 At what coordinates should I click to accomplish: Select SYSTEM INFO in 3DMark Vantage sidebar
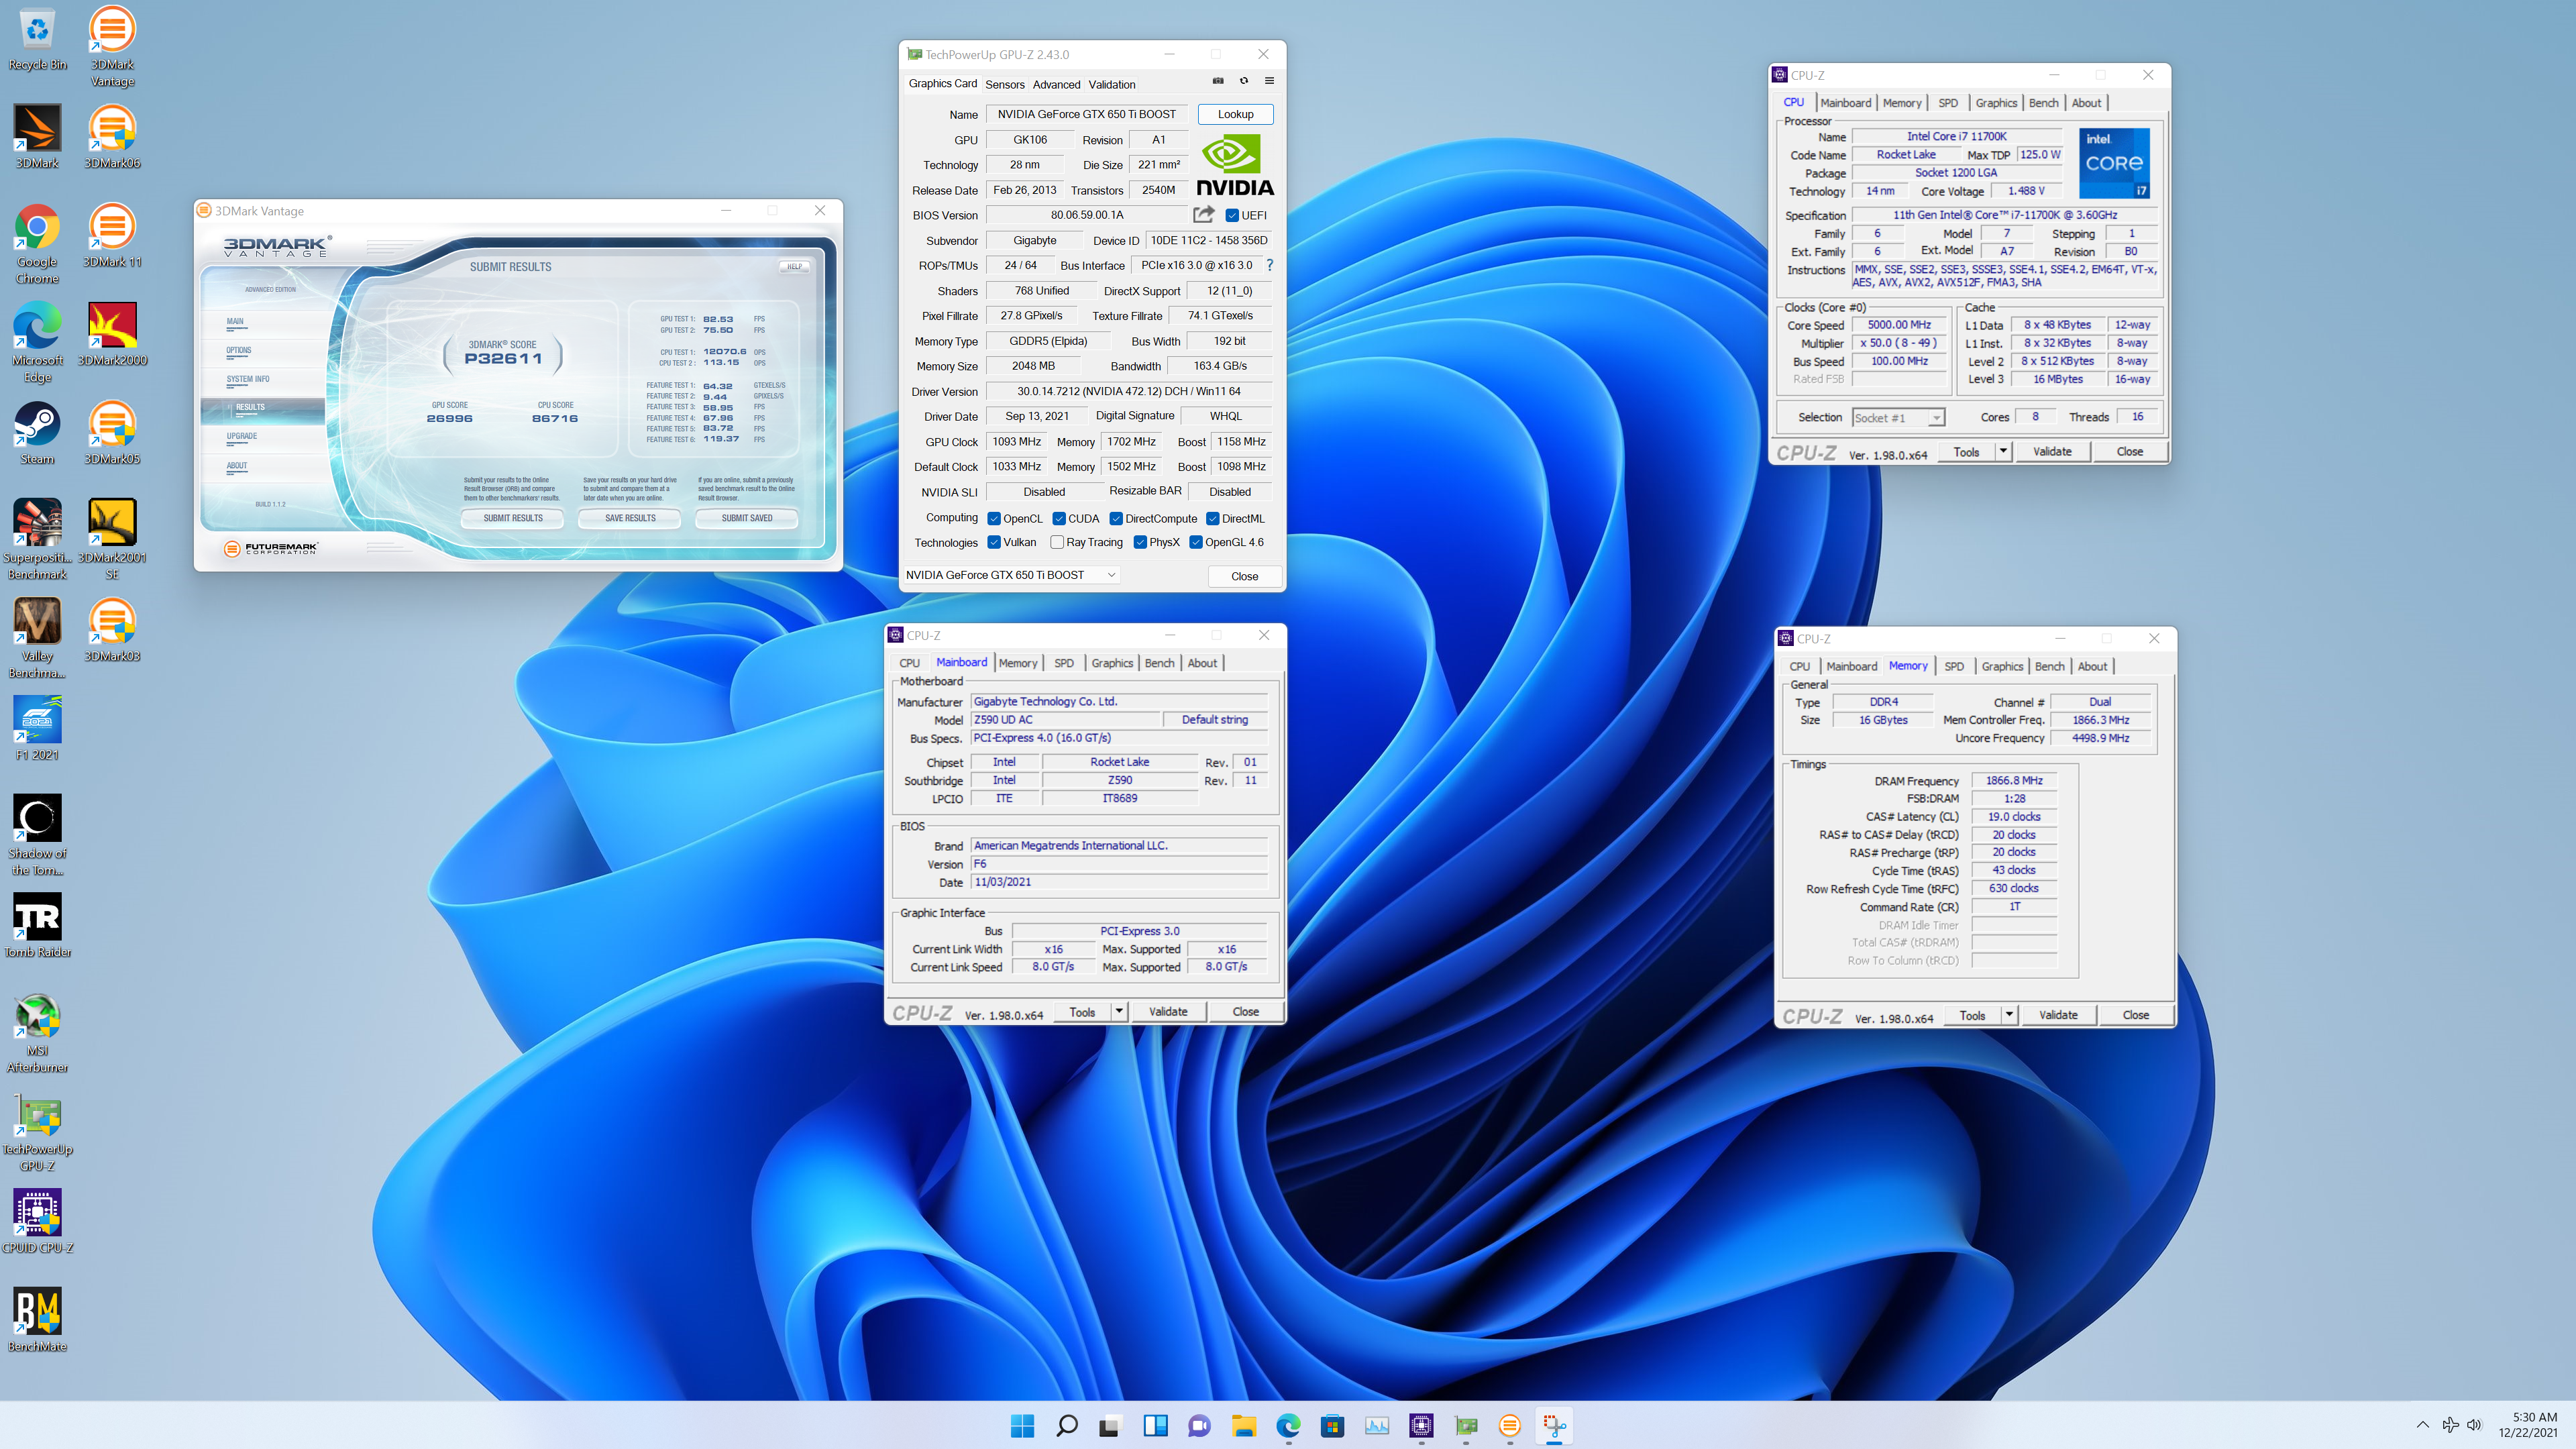(248, 379)
